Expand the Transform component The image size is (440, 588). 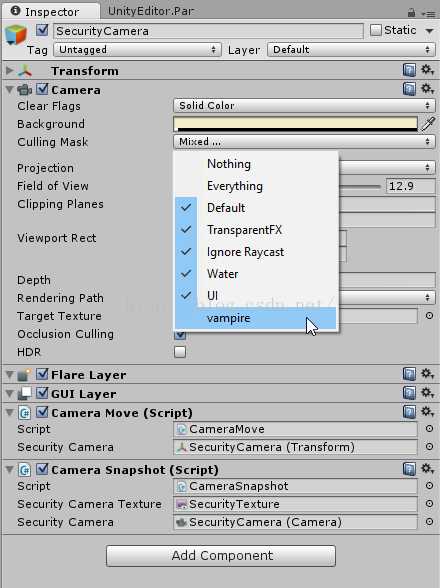click(x=10, y=70)
